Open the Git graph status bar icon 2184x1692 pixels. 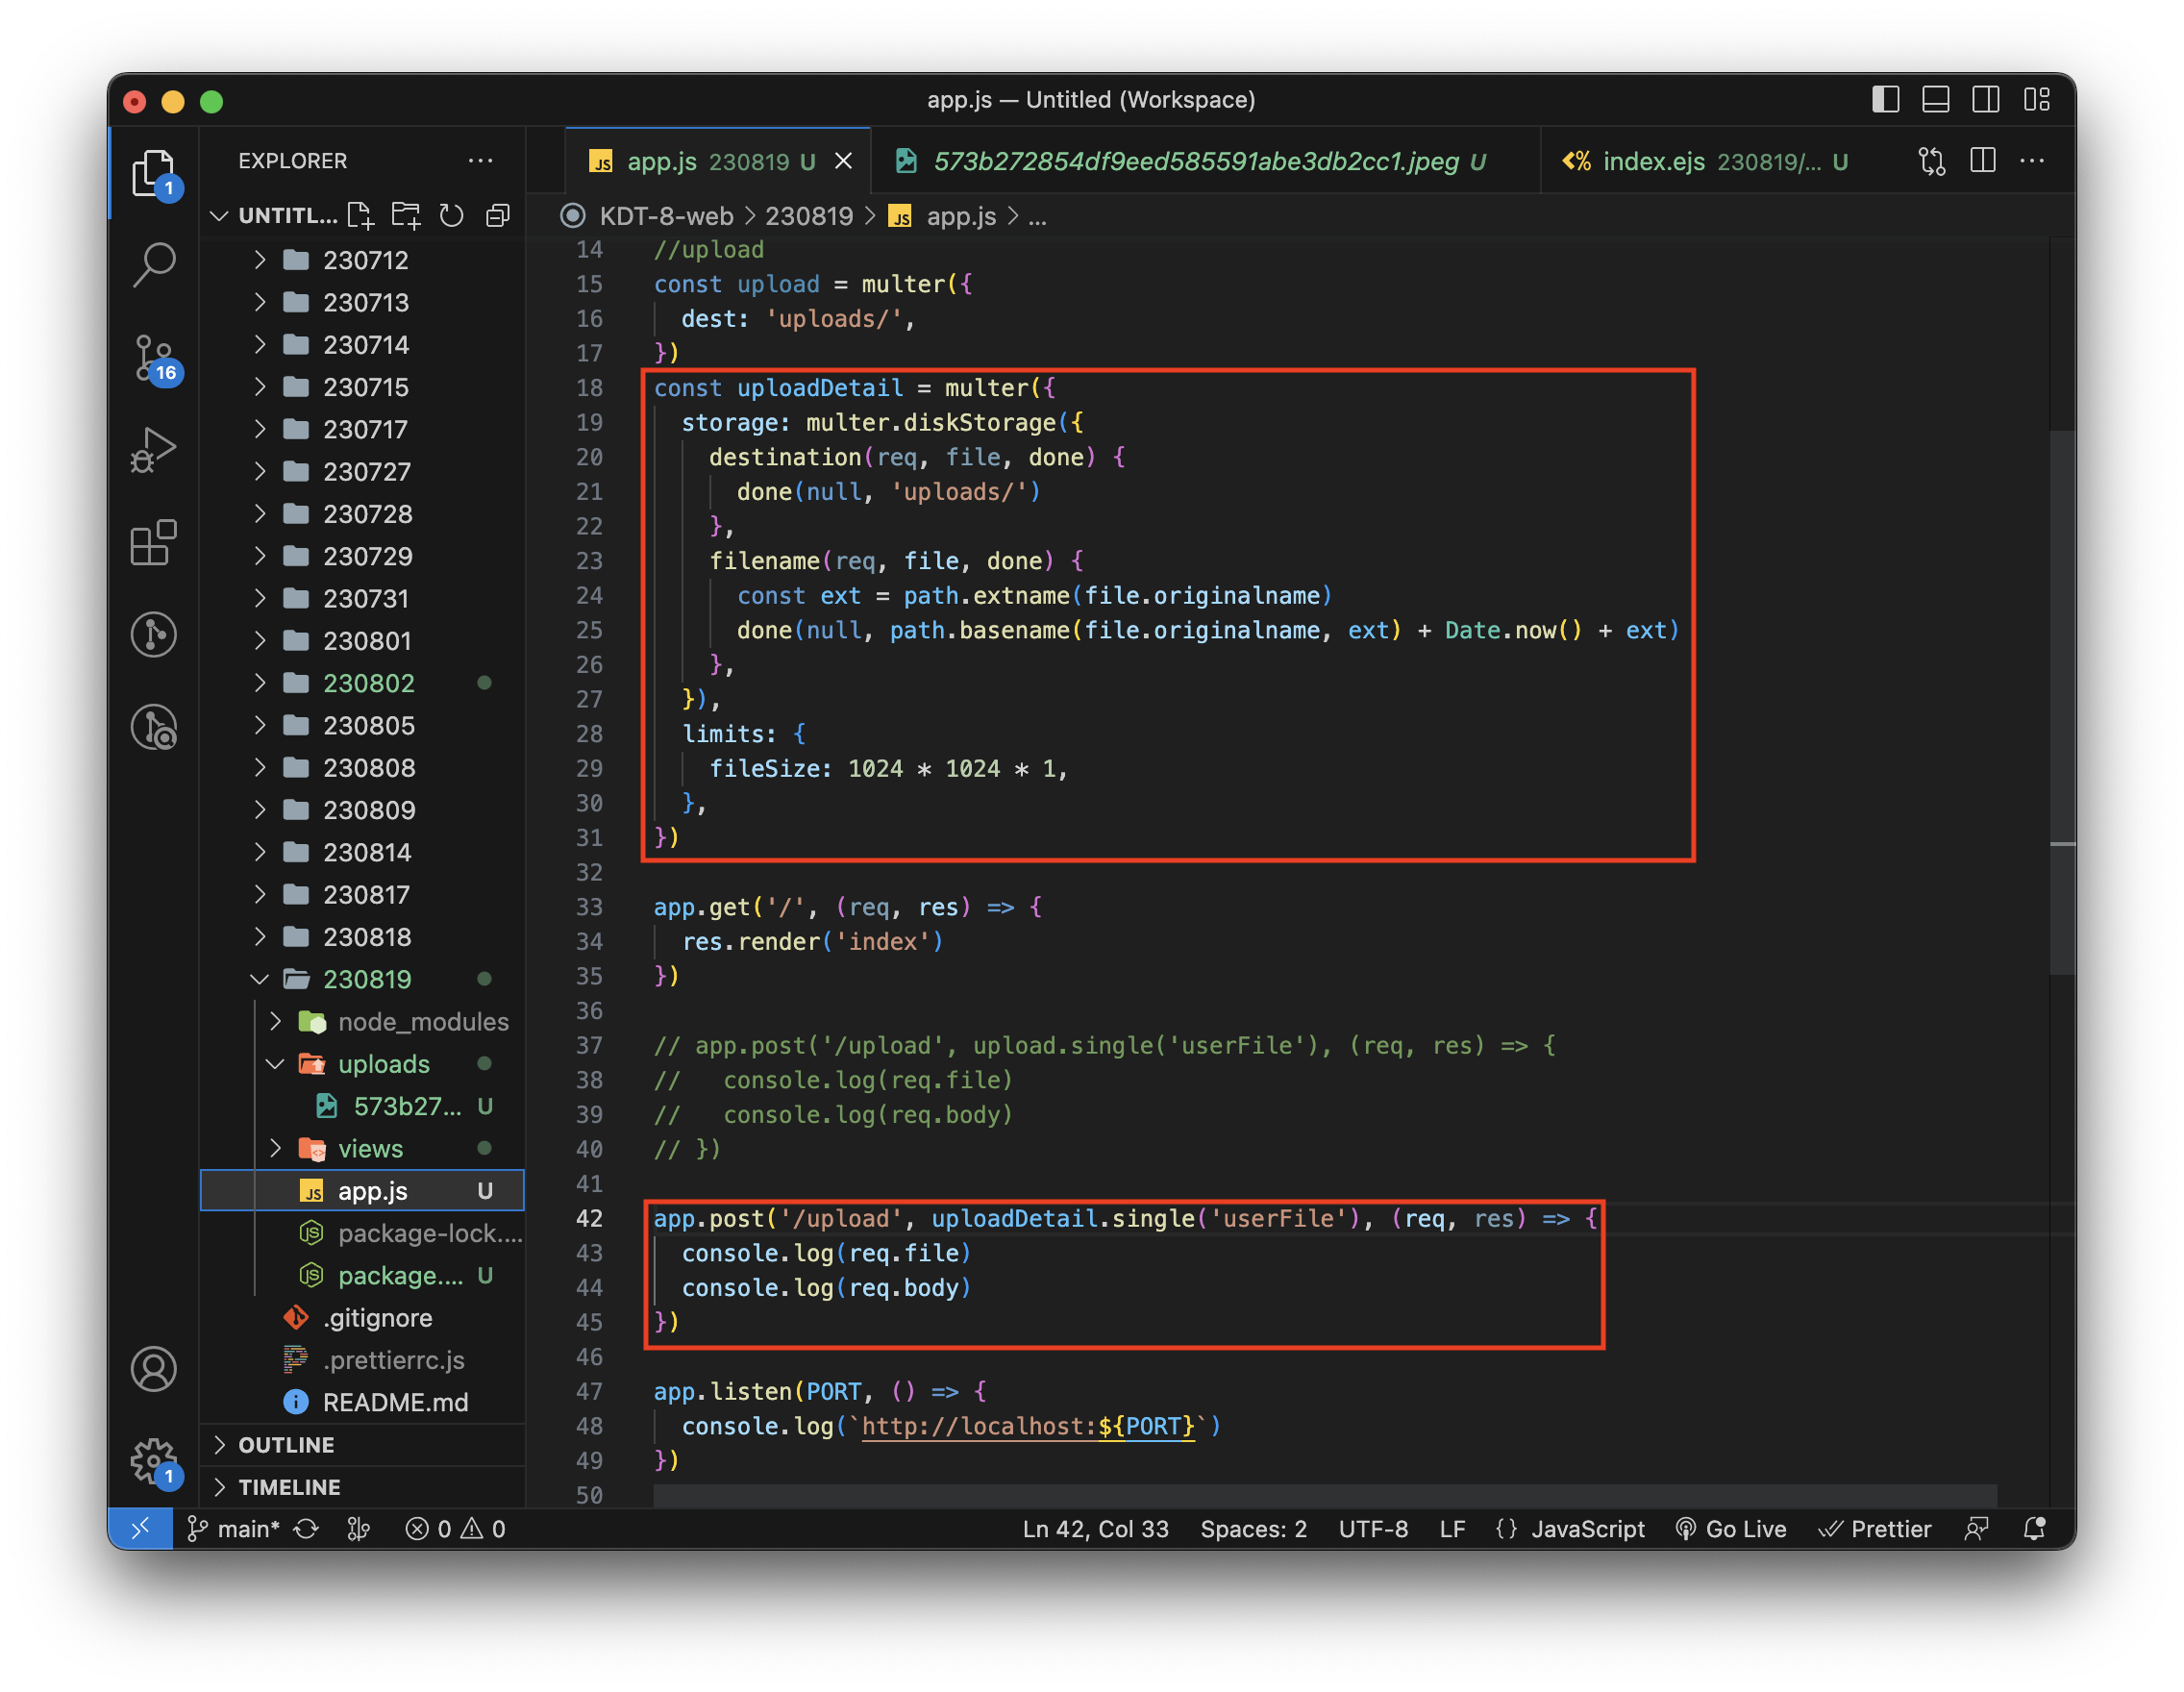click(358, 1528)
